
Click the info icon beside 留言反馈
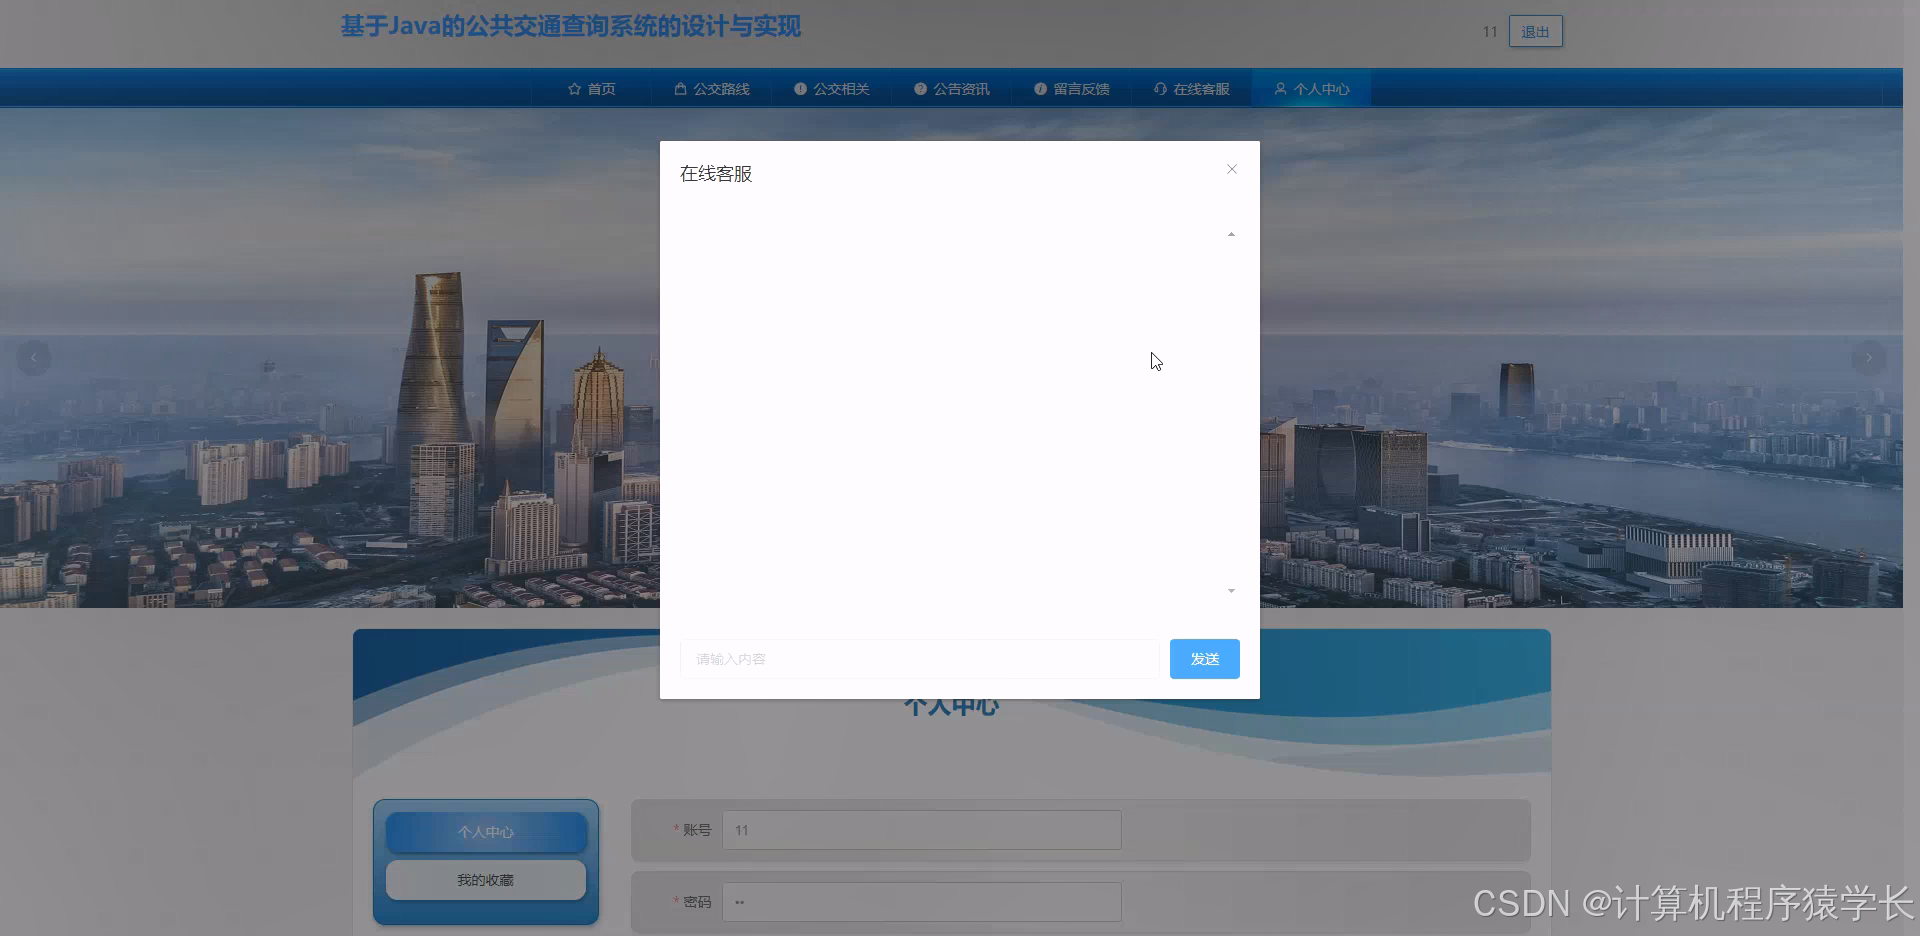tap(1039, 88)
